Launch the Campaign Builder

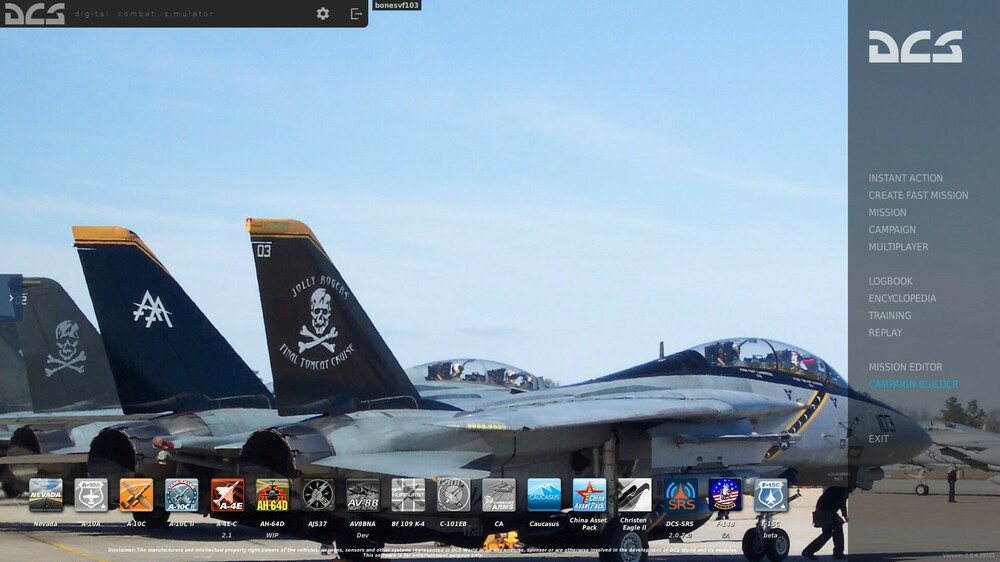[913, 385]
